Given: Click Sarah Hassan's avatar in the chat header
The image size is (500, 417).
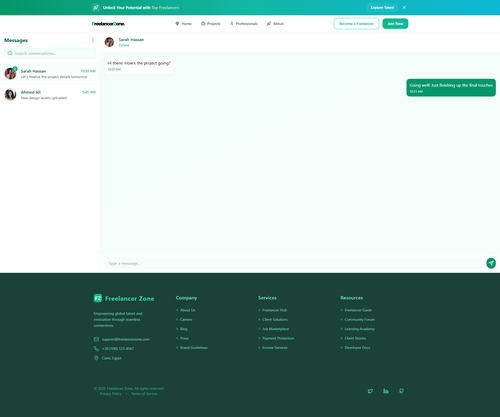Looking at the screenshot, I should point(109,42).
